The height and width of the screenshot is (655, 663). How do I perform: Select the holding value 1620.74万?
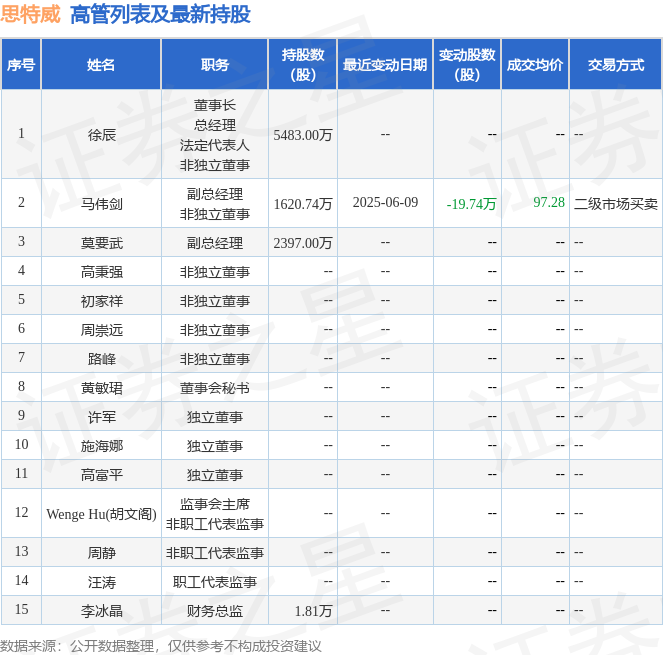(303, 204)
